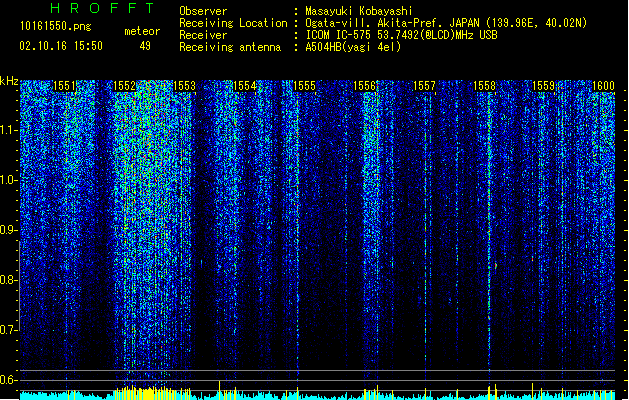Click the kHz axis unit label
Viewport: 629px width, 400px height.
click(9, 81)
